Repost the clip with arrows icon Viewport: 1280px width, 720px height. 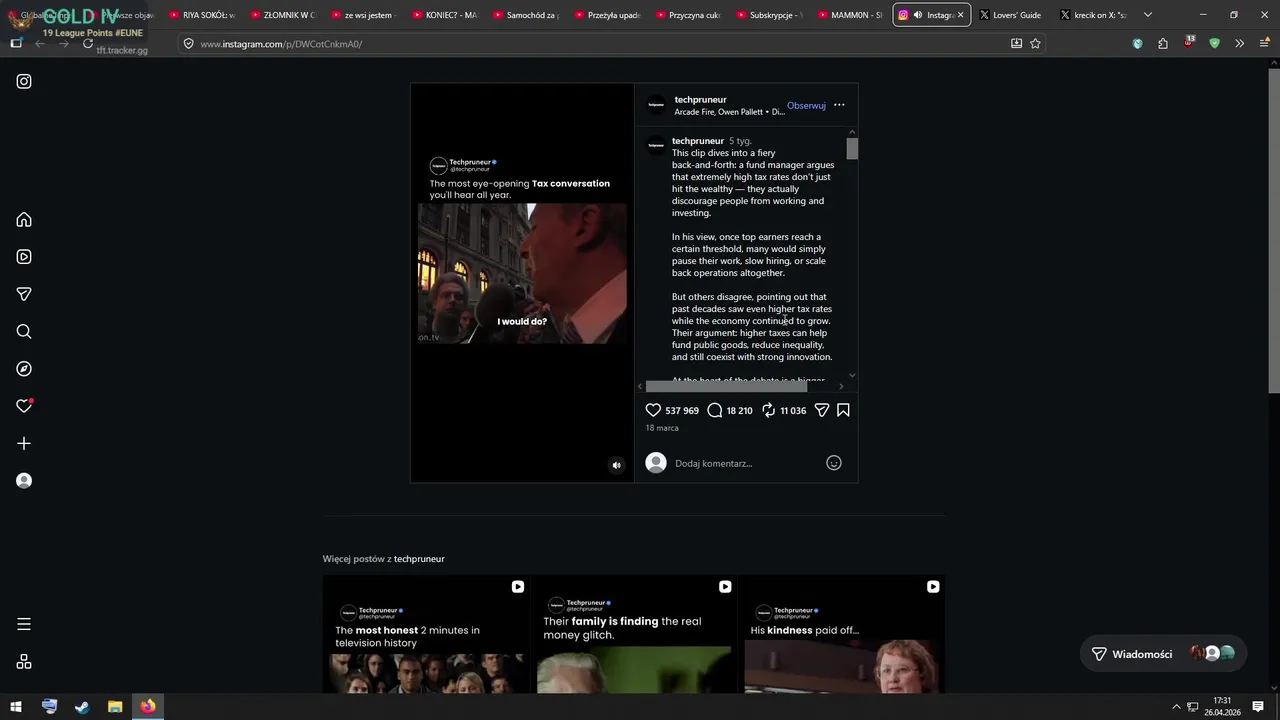769,410
